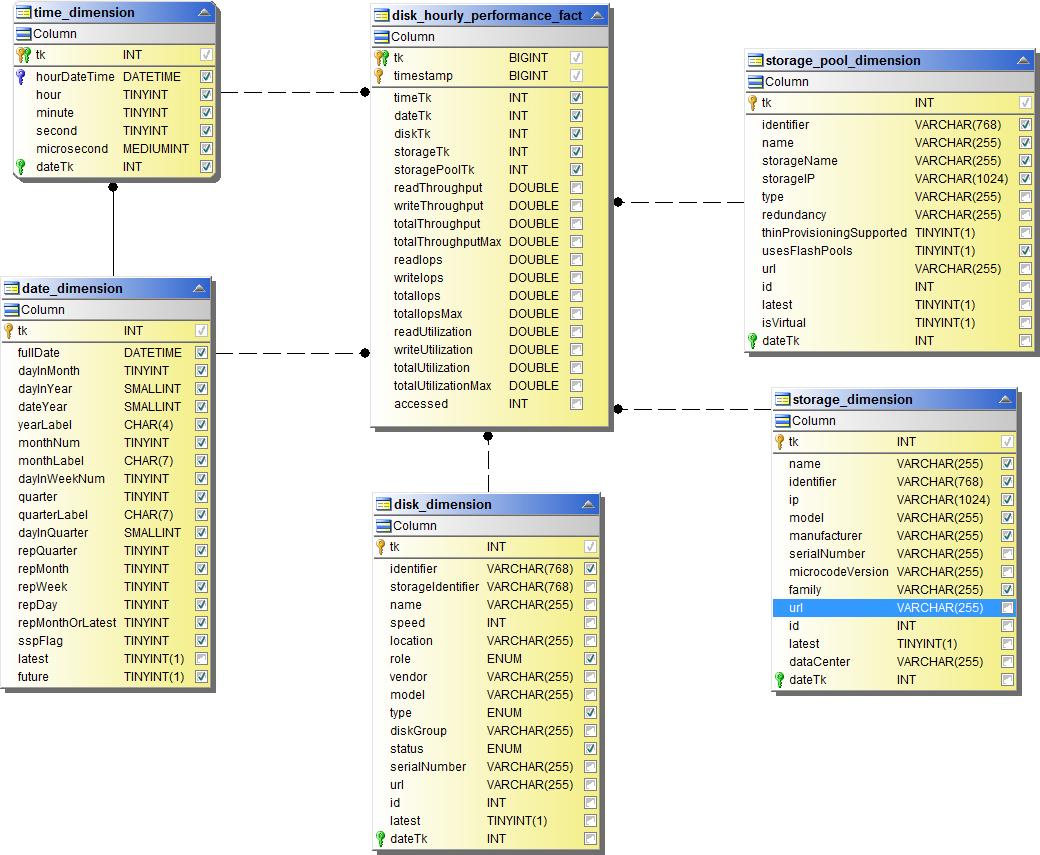Collapse the disk_hourly_performance_fact table
Image resolution: width=1040 pixels, height=855 pixels.
[x=597, y=16]
